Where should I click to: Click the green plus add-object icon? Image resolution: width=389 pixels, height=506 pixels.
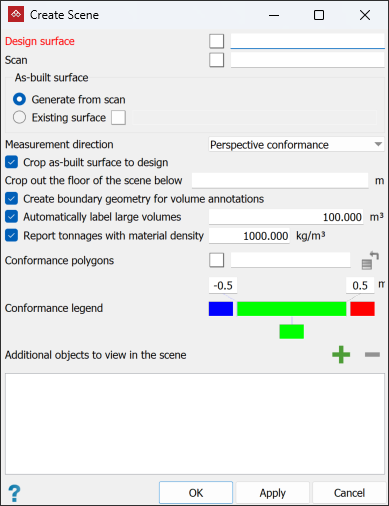(x=341, y=355)
